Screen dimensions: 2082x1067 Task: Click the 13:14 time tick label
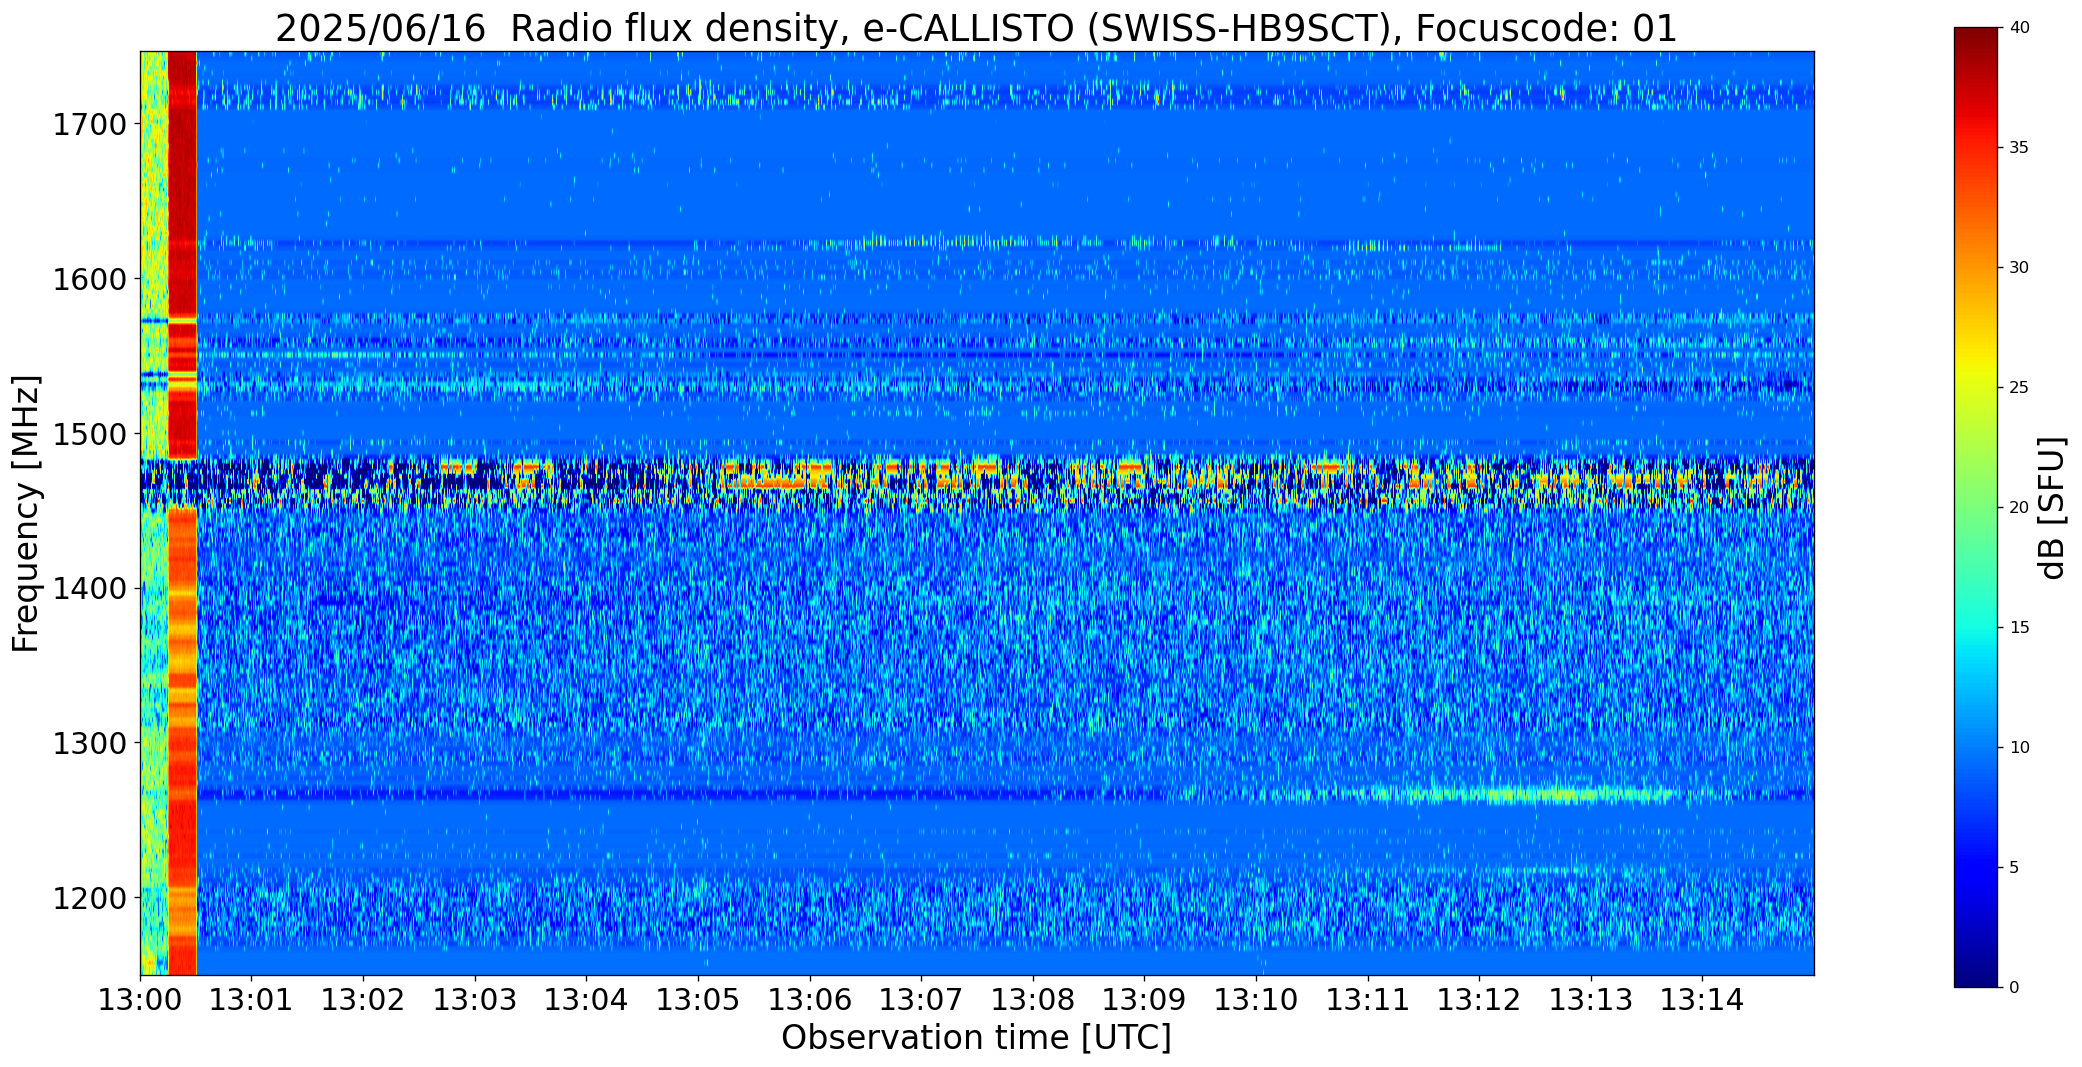coord(1703,1000)
